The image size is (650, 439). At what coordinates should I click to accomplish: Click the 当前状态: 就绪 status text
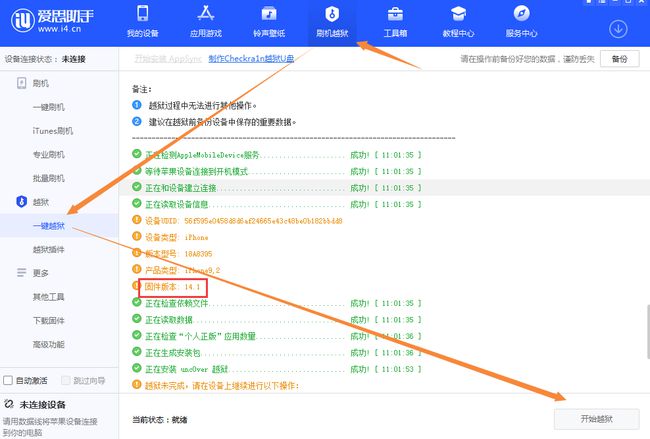tap(160, 420)
